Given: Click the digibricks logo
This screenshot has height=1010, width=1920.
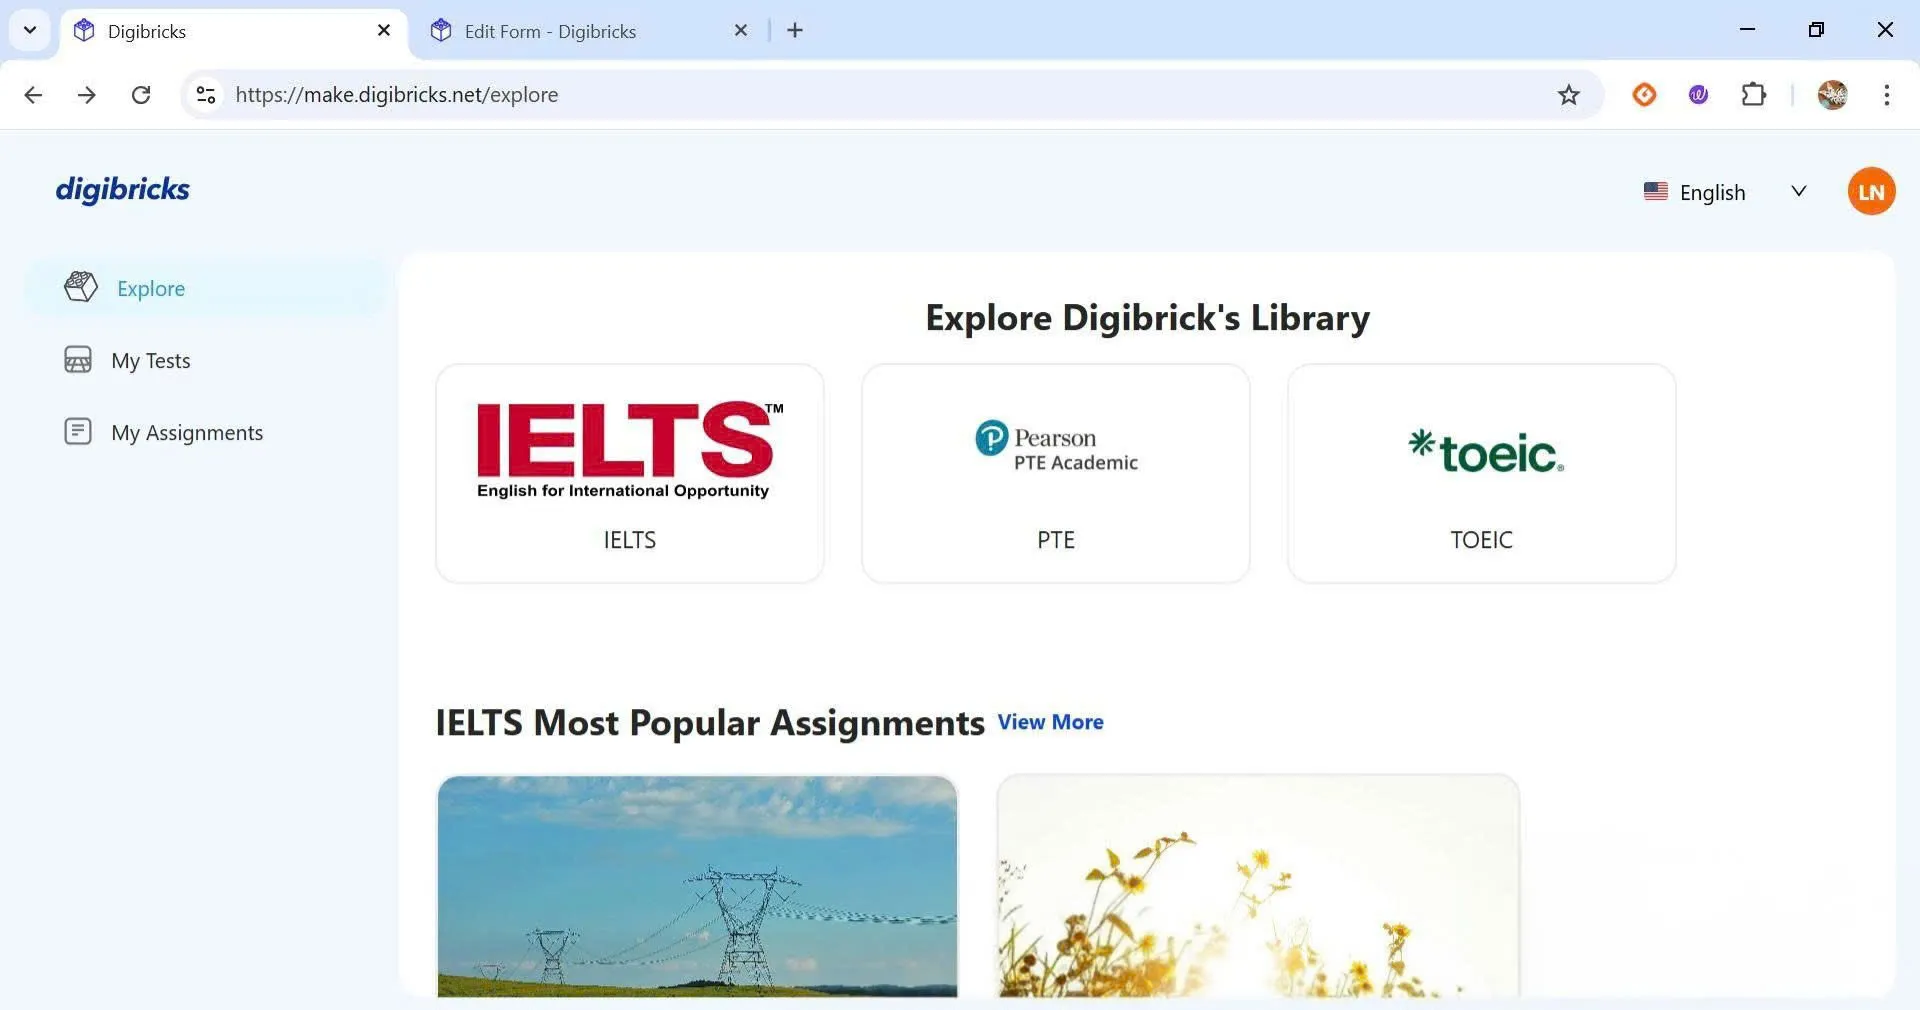Looking at the screenshot, I should coord(122,189).
